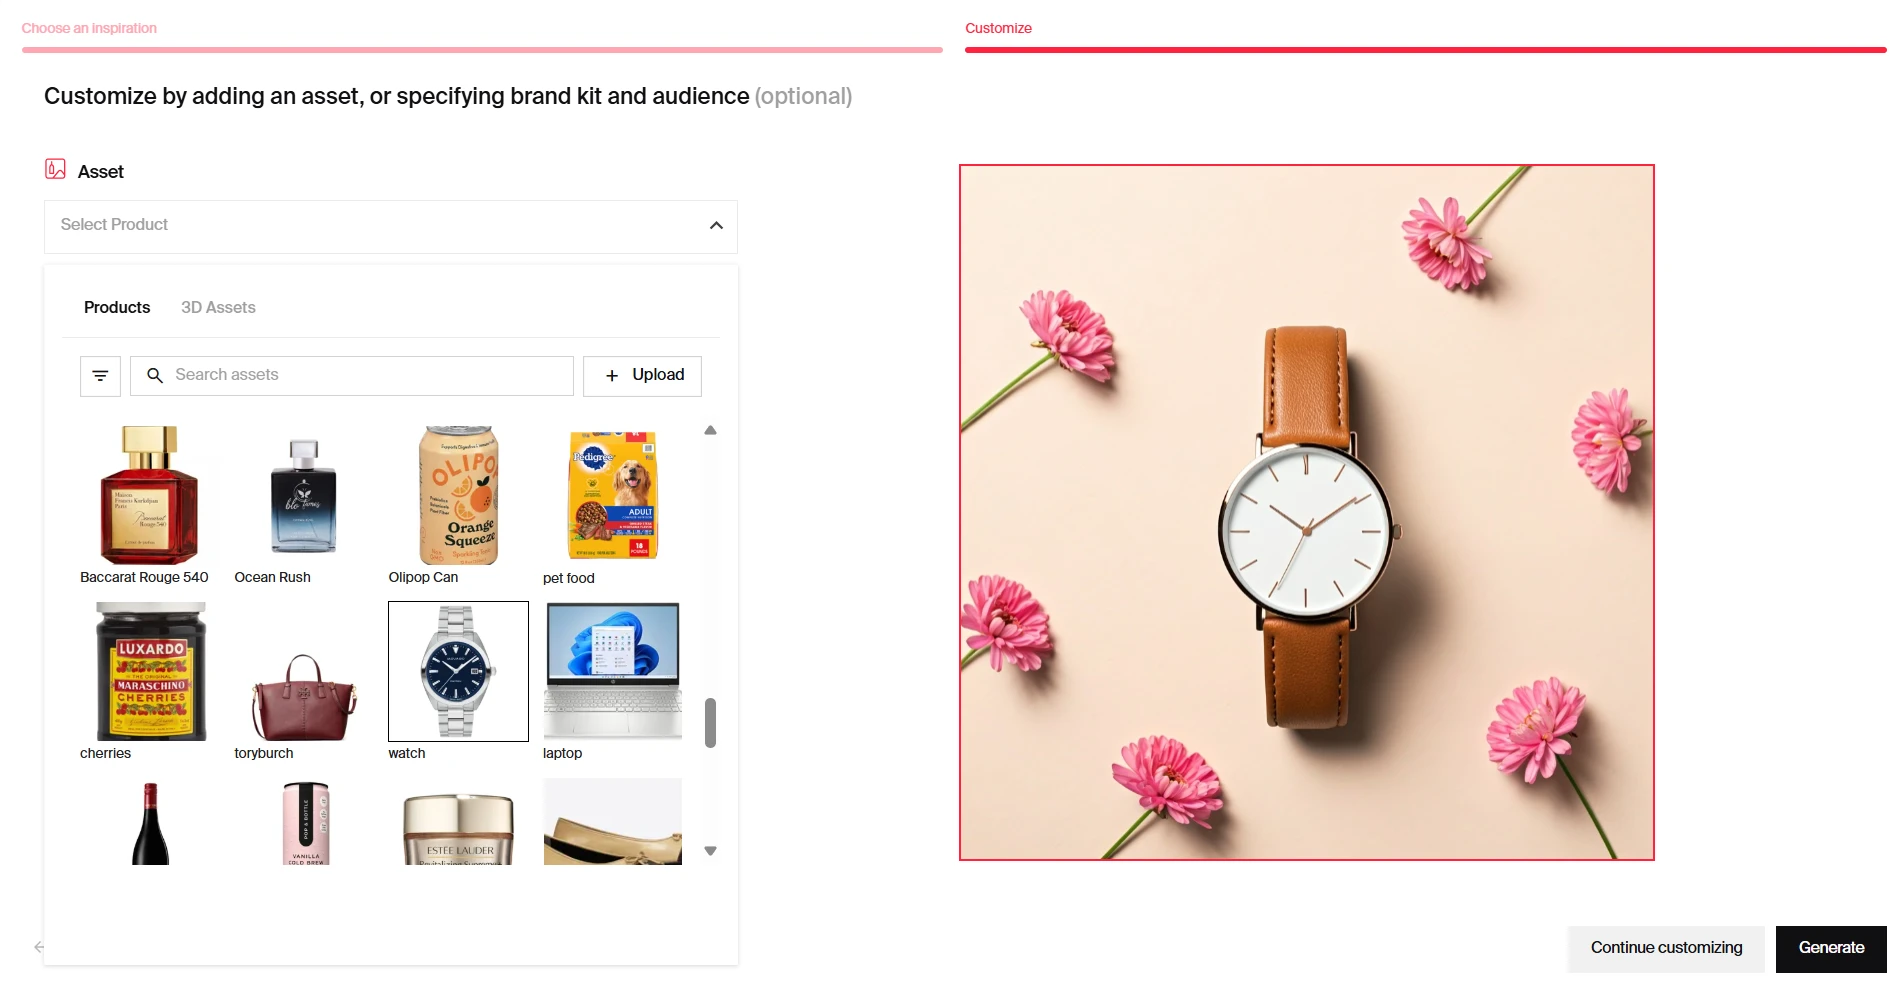The width and height of the screenshot is (1902, 986).
Task: Select the cherries jar product
Action: [150, 671]
